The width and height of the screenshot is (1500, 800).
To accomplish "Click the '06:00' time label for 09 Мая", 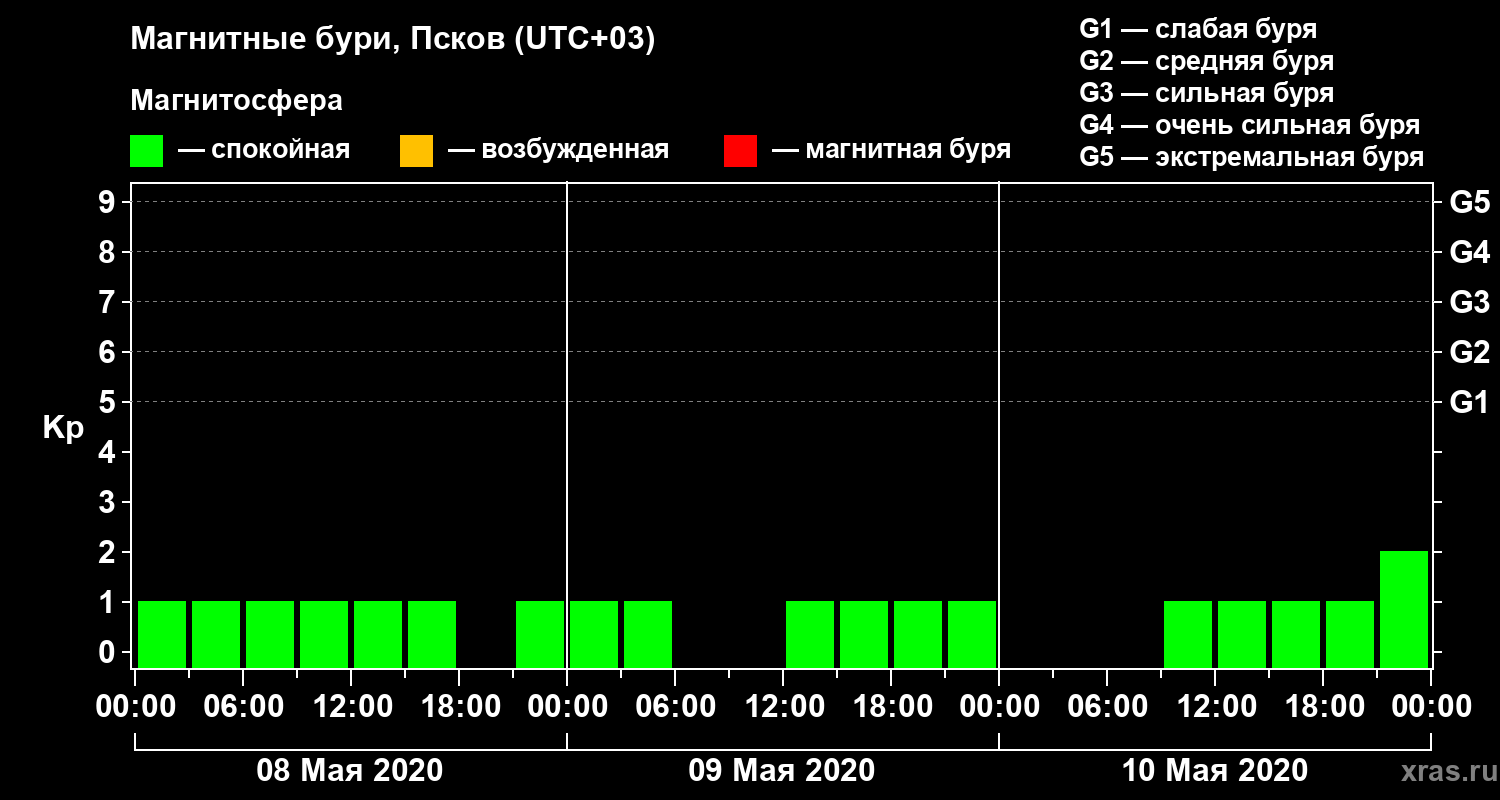I will (674, 707).
